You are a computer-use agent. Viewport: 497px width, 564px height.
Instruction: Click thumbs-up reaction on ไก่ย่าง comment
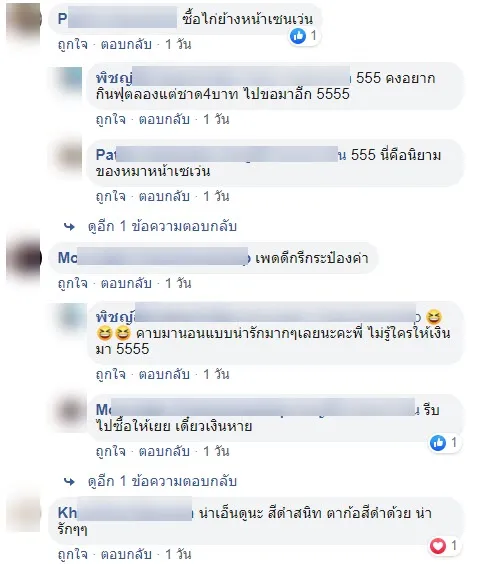click(x=298, y=36)
